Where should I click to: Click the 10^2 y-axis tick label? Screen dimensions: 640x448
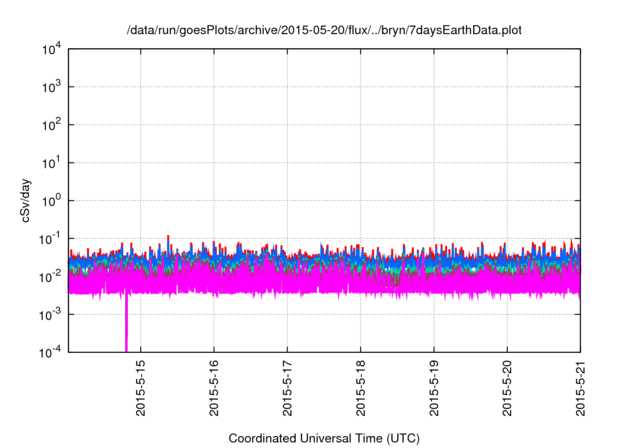(51, 125)
